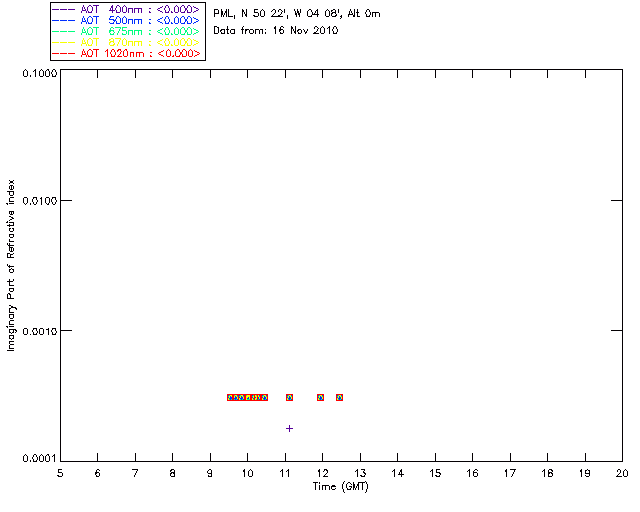Image resolution: width=640 pixels, height=512 pixels.
Task: Click the green dashed line sample in legend
Action: tap(64, 31)
